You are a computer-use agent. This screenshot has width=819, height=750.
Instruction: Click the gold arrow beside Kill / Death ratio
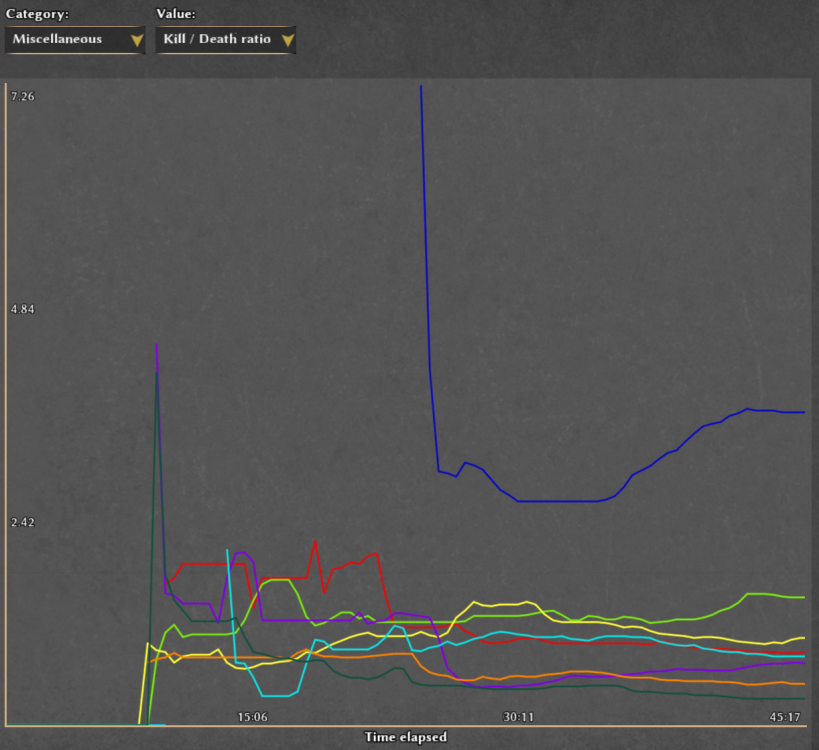click(287, 40)
